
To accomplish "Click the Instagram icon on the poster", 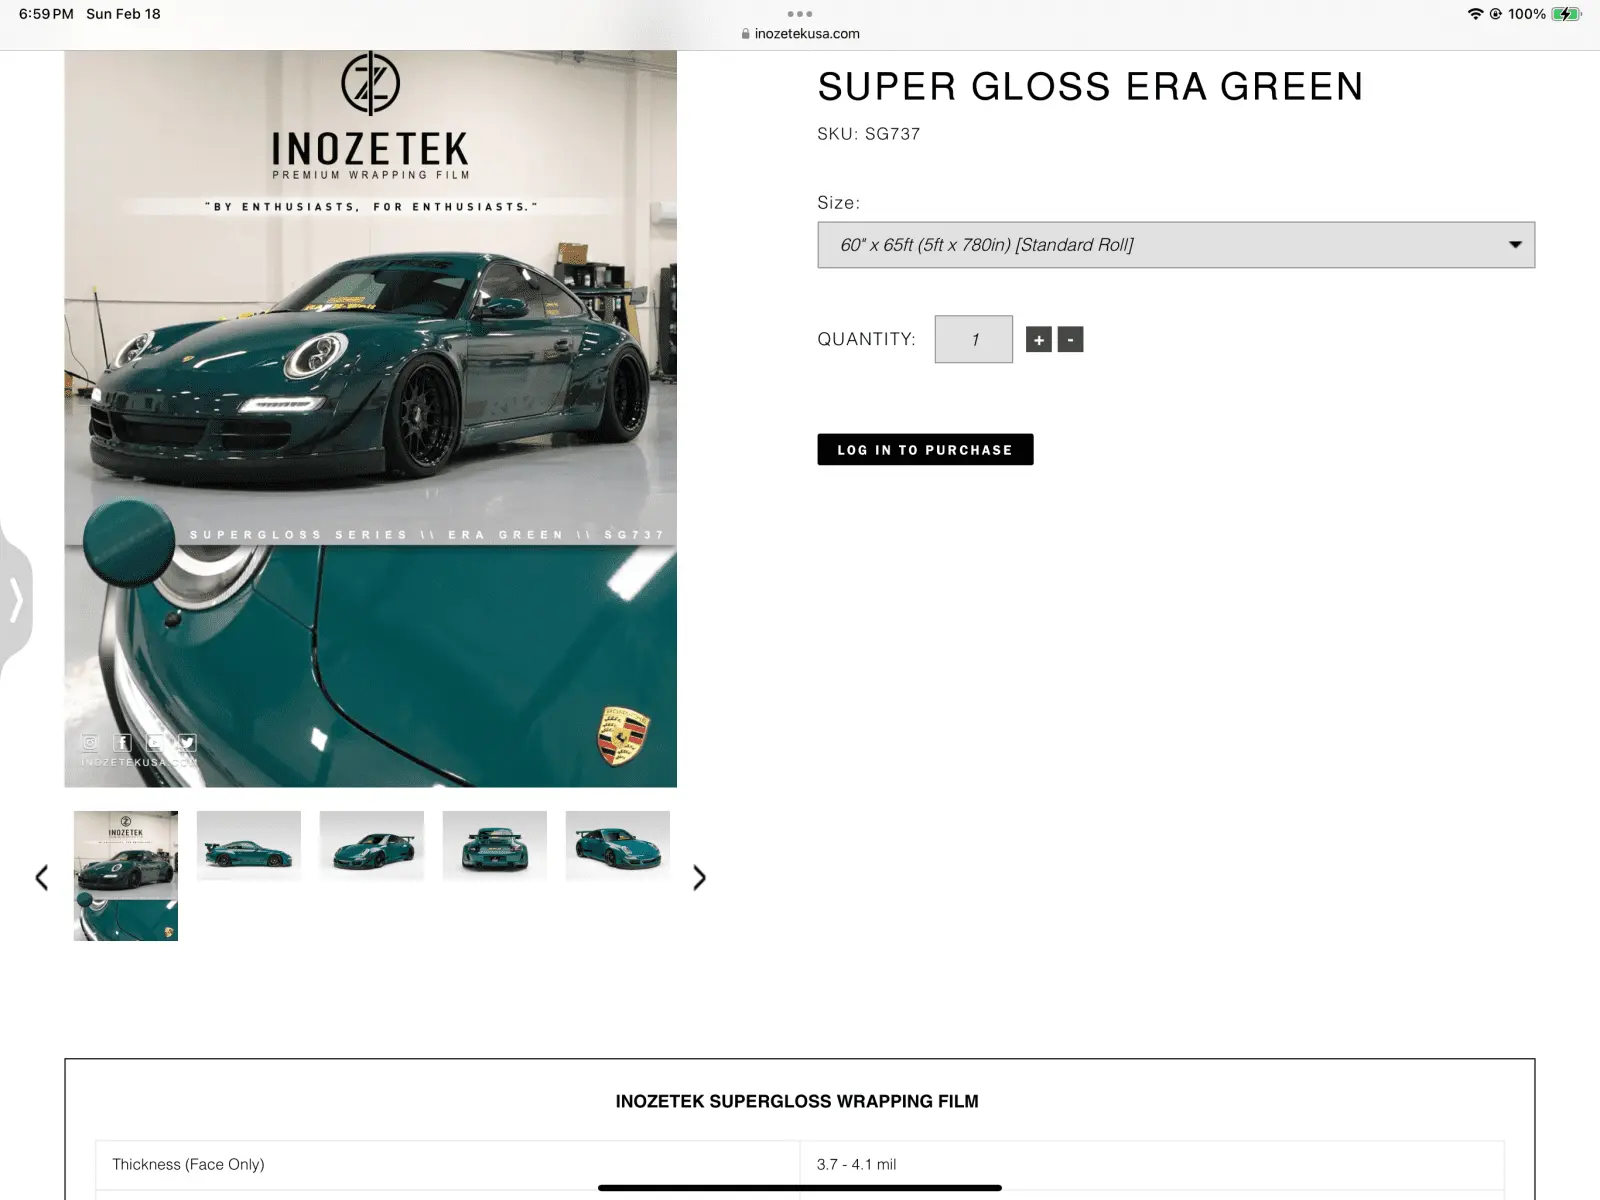I will pyautogui.click(x=90, y=742).
